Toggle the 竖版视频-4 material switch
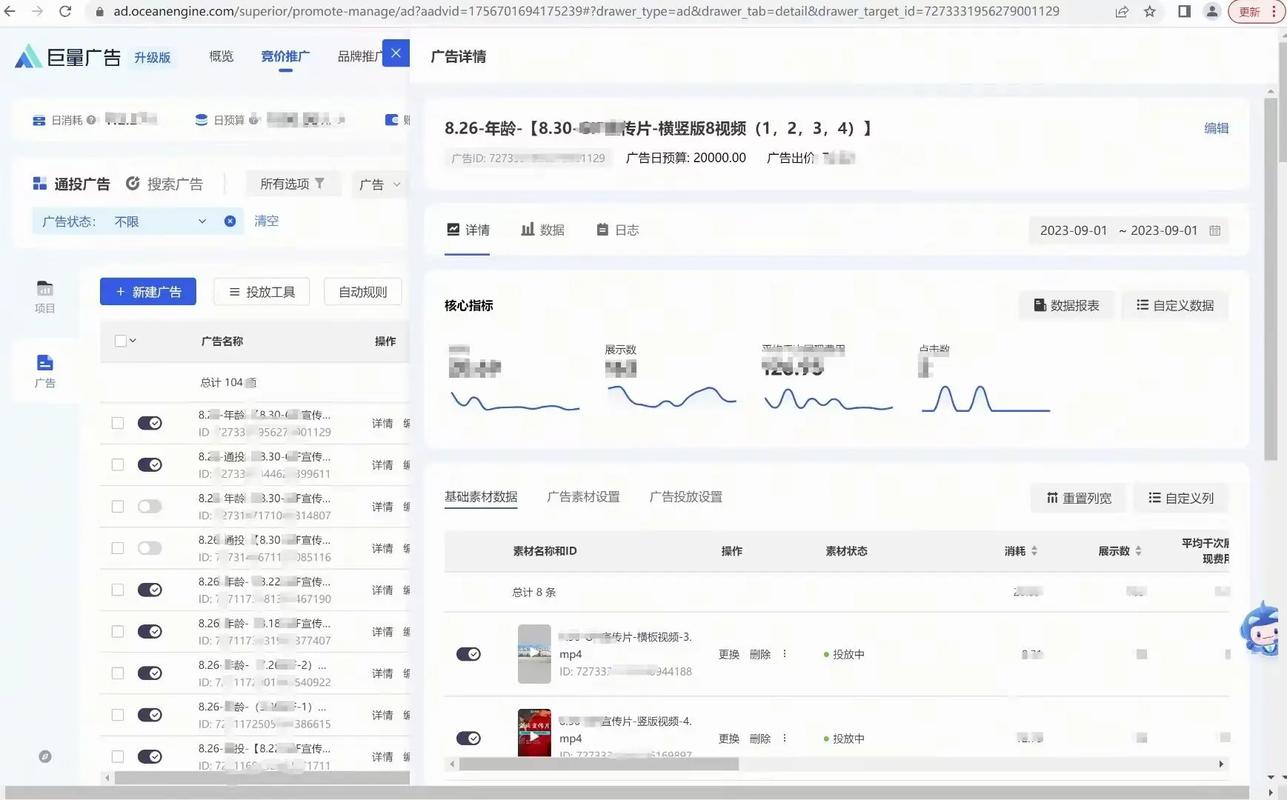The width and height of the screenshot is (1287, 800). tap(468, 738)
